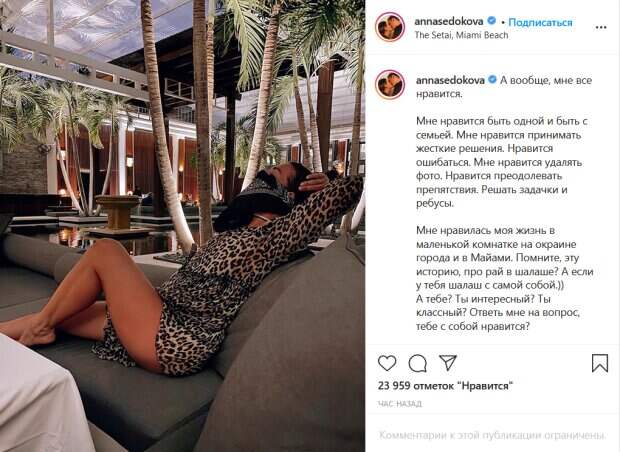Click verified badge beside caption username
The image size is (620, 452).
coord(492,80)
